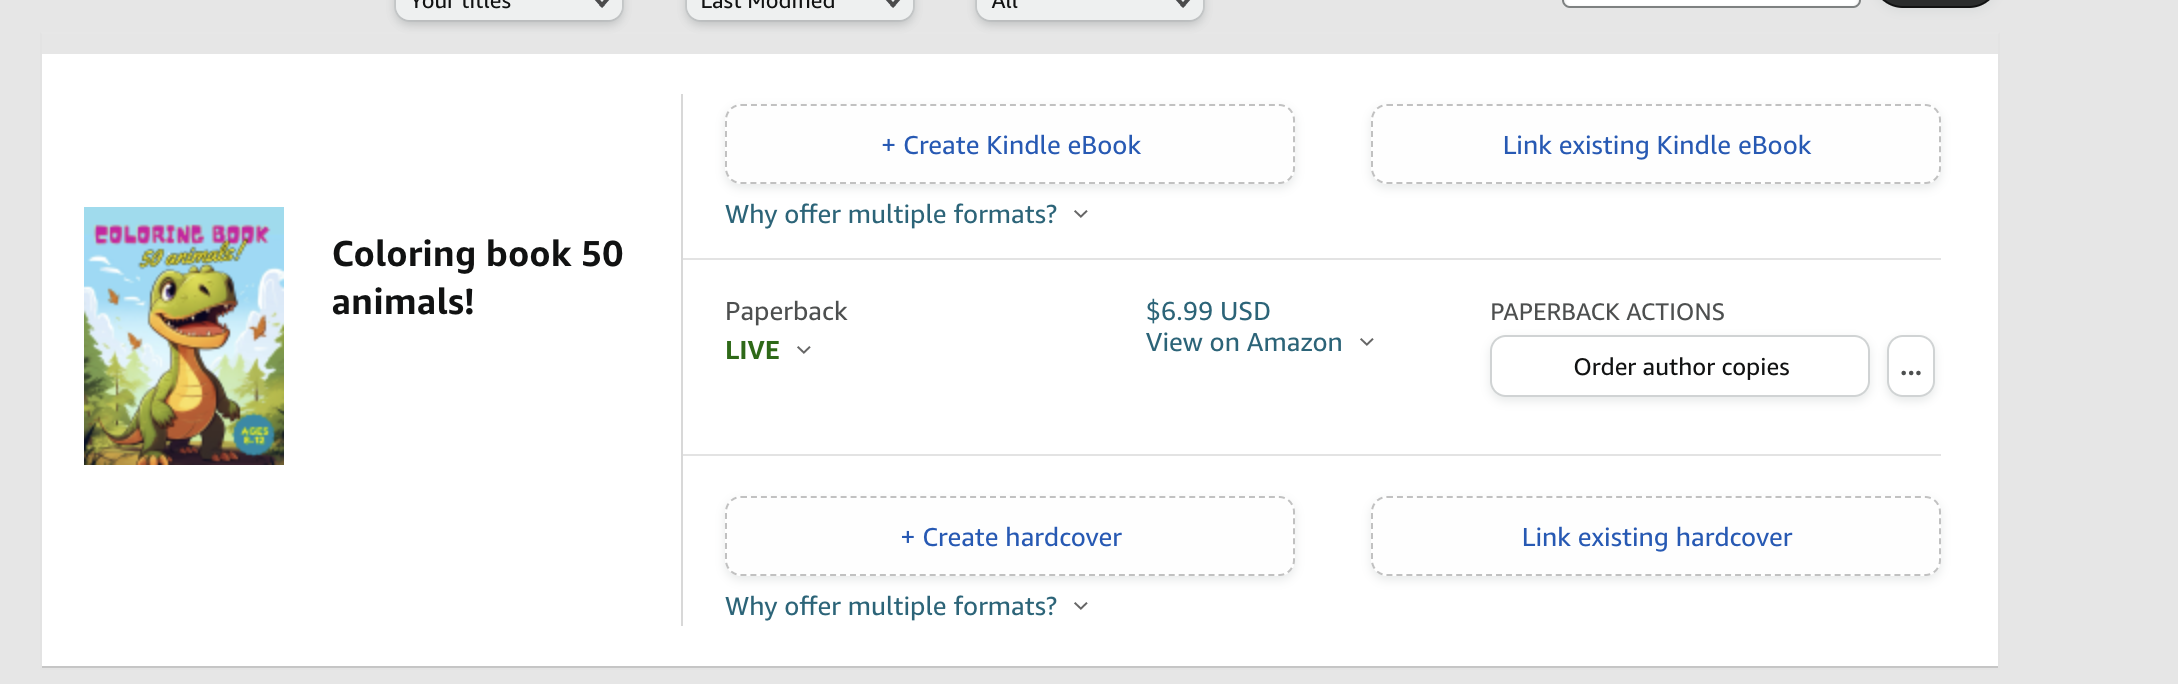The width and height of the screenshot is (2178, 684).
Task: Click the LIVE paperback status label
Action: pos(752,350)
